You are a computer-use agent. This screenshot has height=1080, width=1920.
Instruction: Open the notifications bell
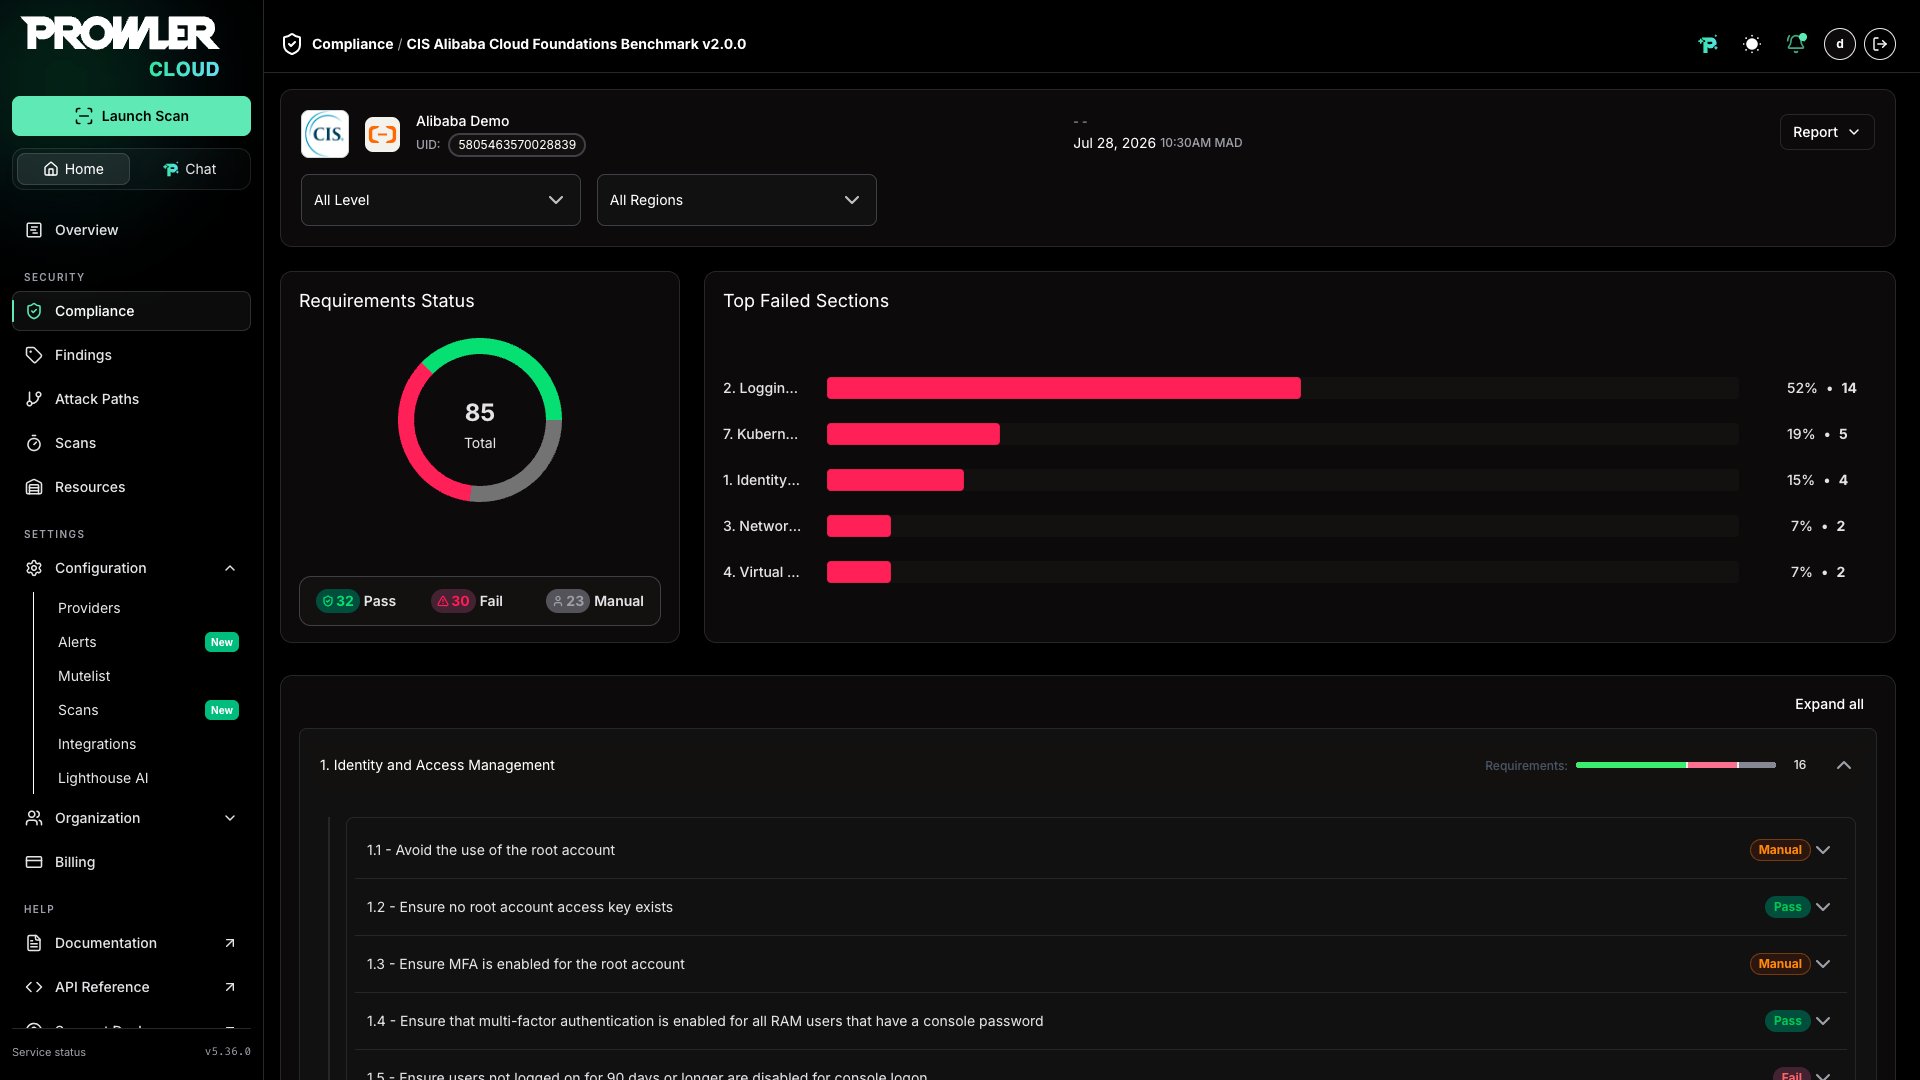coord(1796,44)
